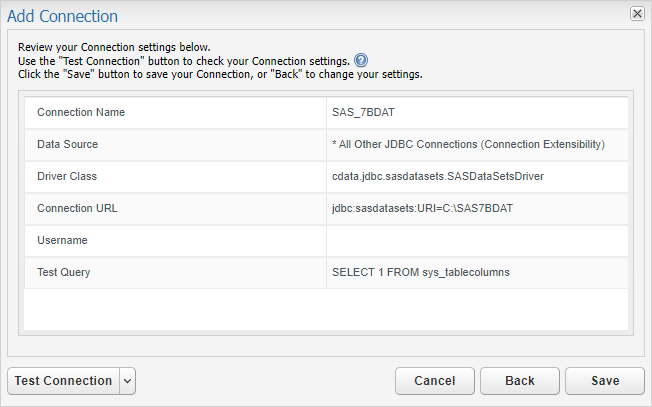Click the Test Connection button

coord(63,381)
